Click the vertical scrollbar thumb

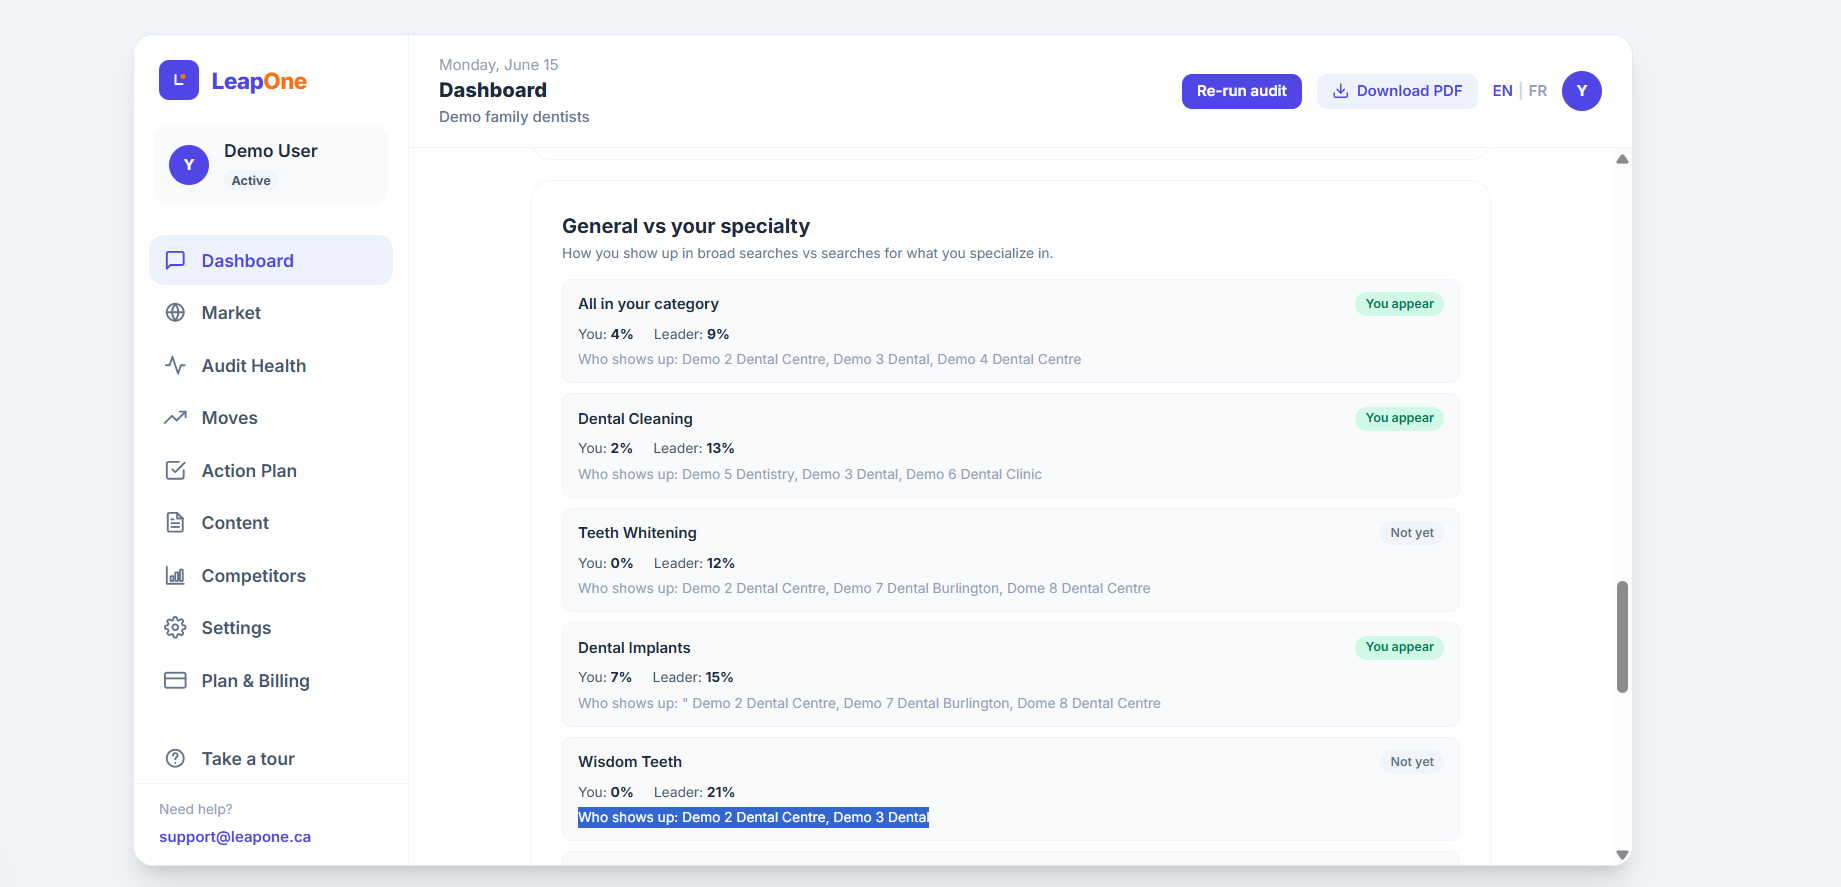pos(1622,636)
